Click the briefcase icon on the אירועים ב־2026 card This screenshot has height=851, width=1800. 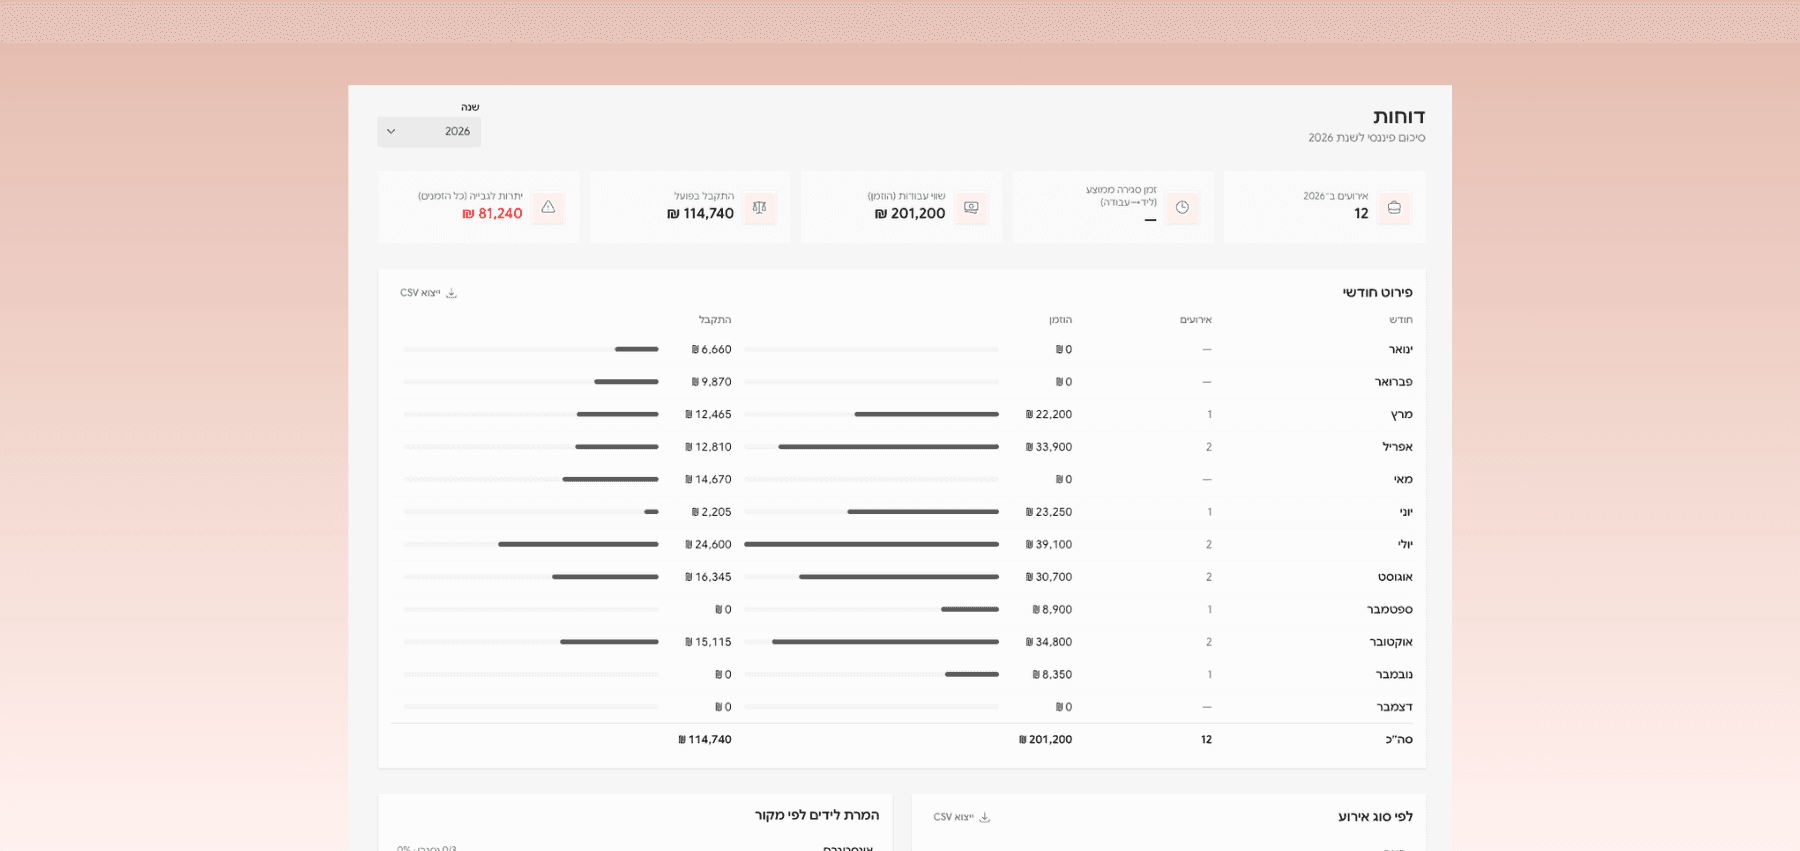click(1394, 208)
